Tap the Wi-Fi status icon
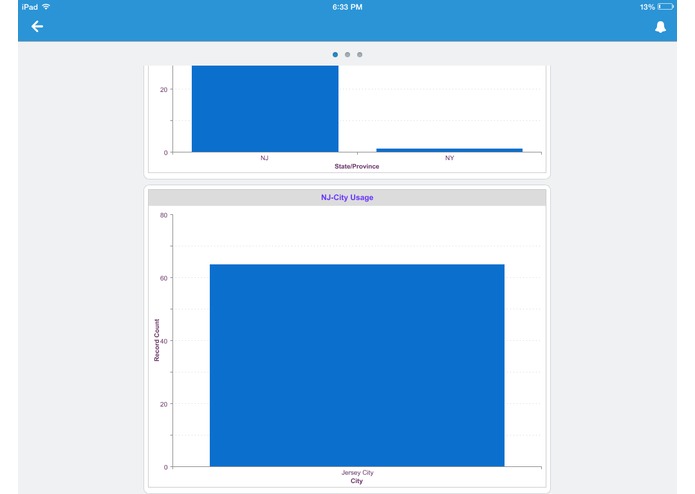Image resolution: width=695 pixels, height=494 pixels. click(x=46, y=7)
